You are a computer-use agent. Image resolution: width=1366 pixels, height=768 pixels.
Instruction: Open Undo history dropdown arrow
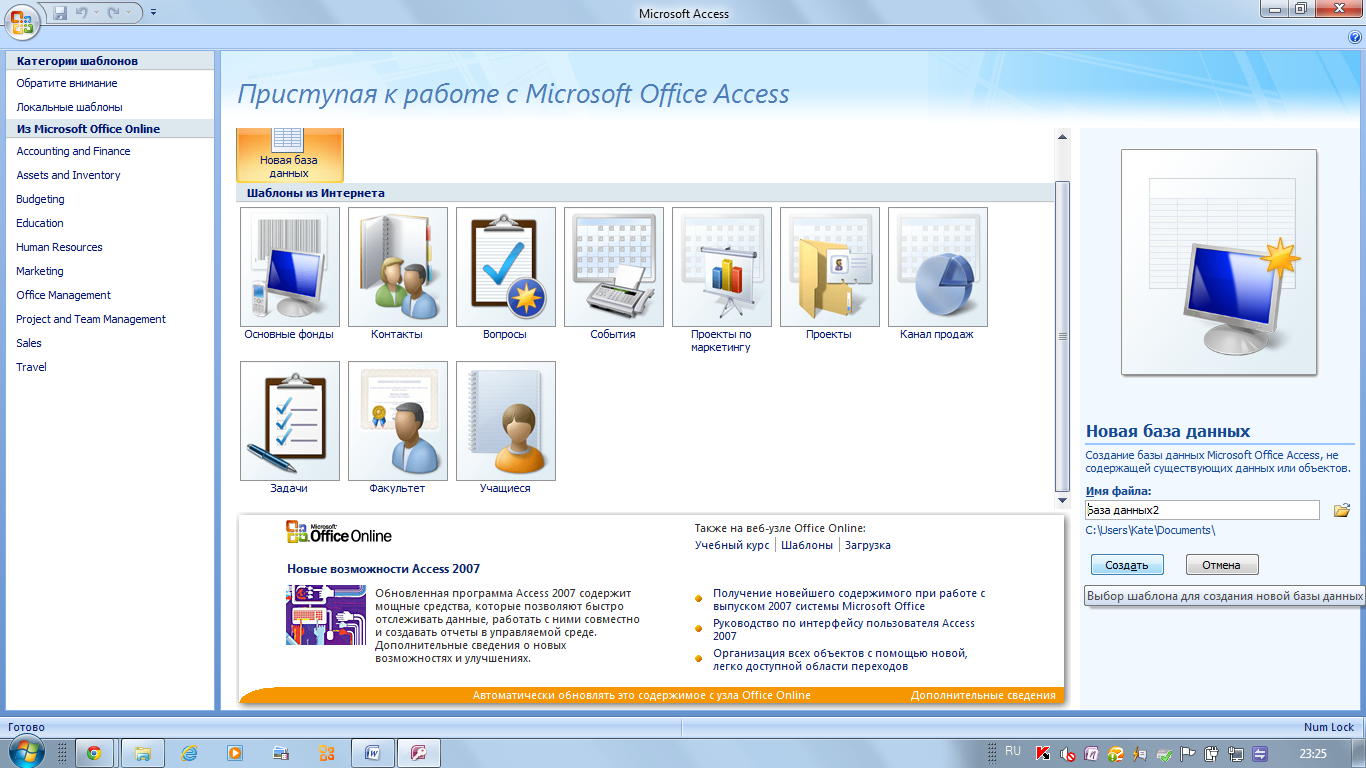tap(97, 13)
